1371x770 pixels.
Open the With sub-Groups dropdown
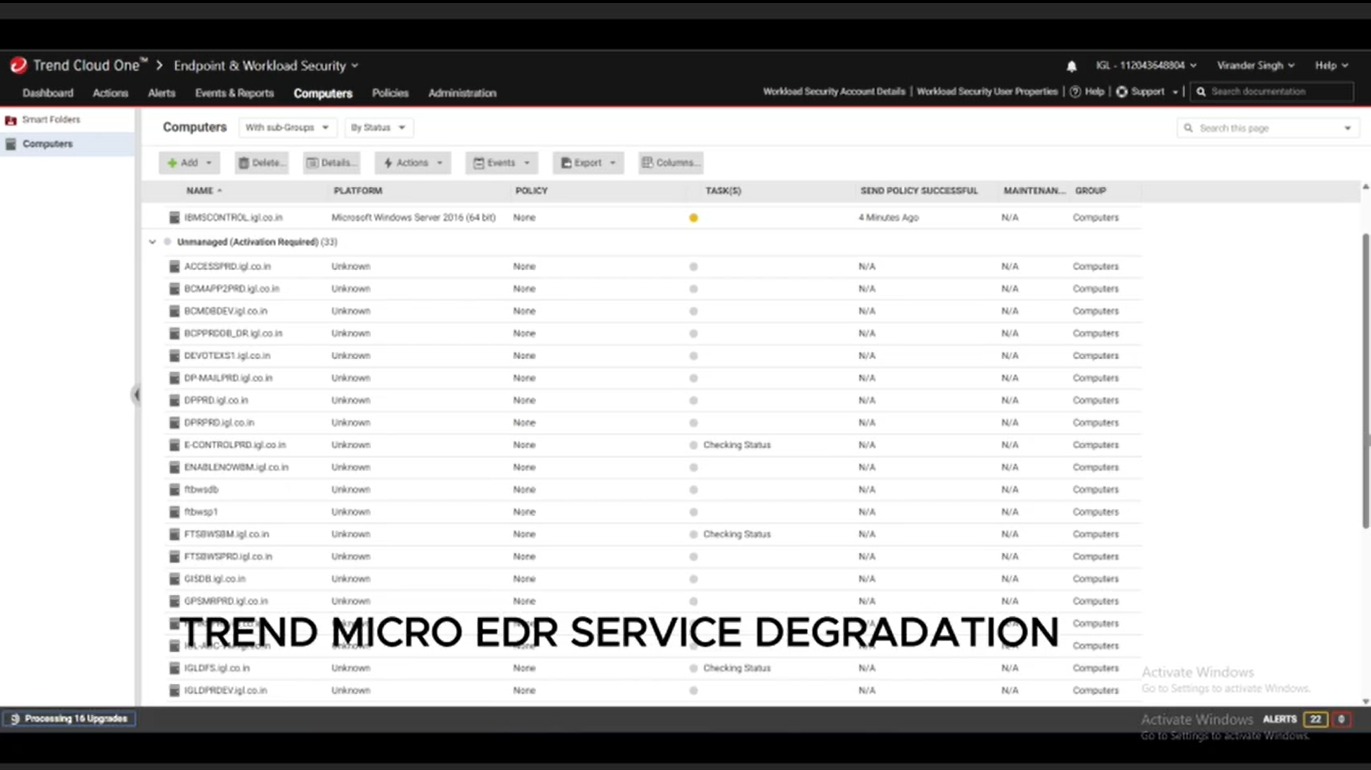click(287, 128)
